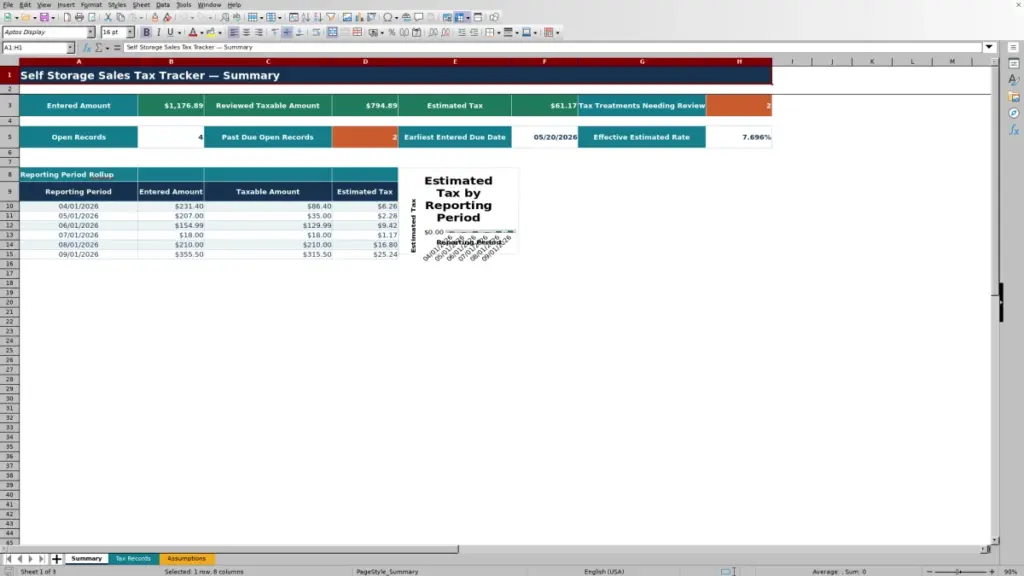Open the Data menu
Screen dimensions: 1024x576
click(163, 5)
